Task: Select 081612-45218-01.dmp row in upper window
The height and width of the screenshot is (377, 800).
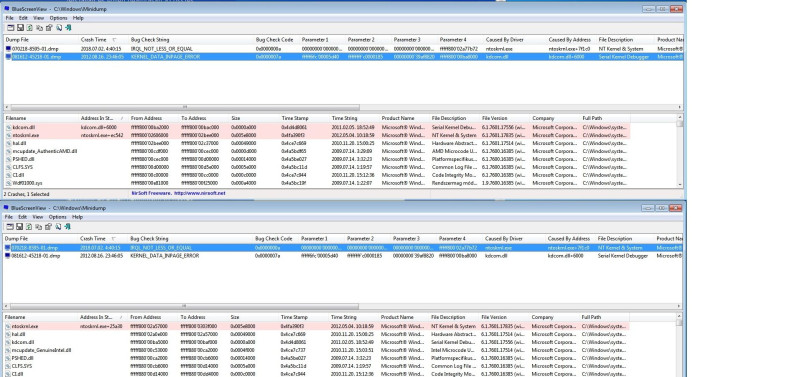Action: click(343, 57)
